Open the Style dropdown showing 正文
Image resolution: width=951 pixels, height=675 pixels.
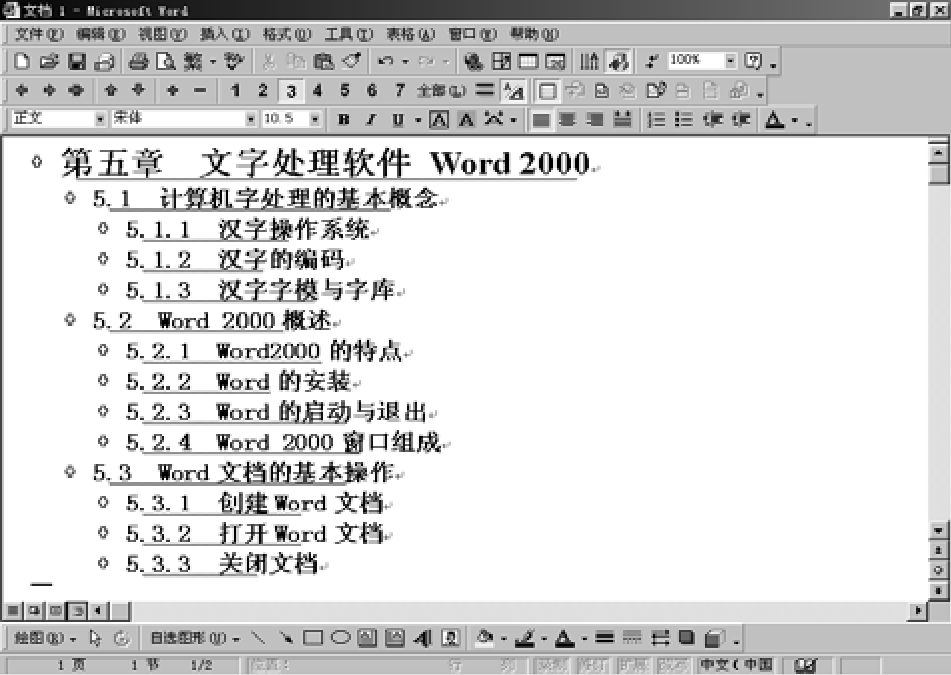[x=100, y=119]
